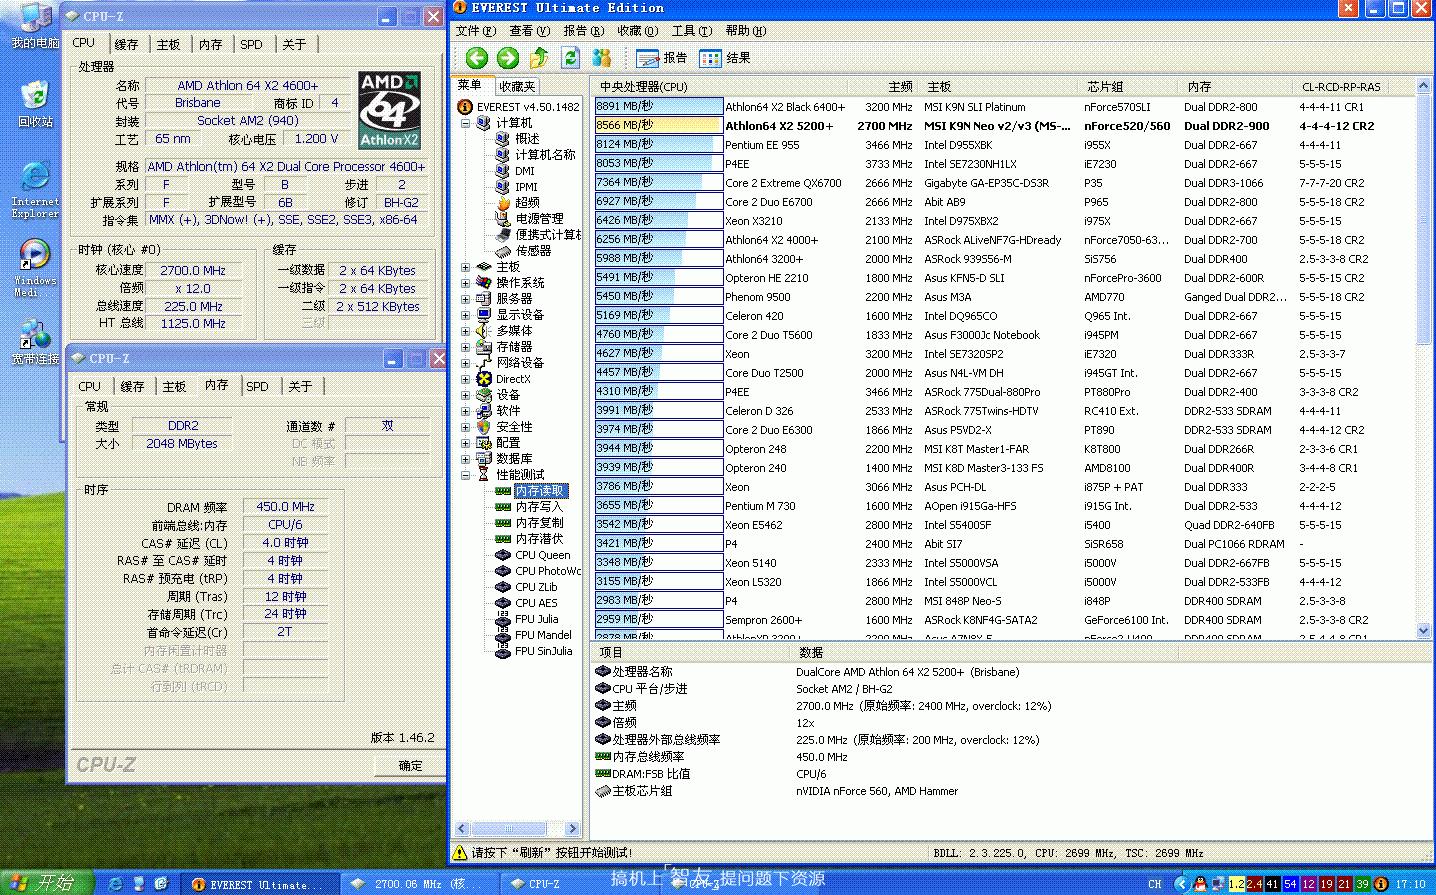Click the users icon in EVEREST toolbar

tap(601, 58)
